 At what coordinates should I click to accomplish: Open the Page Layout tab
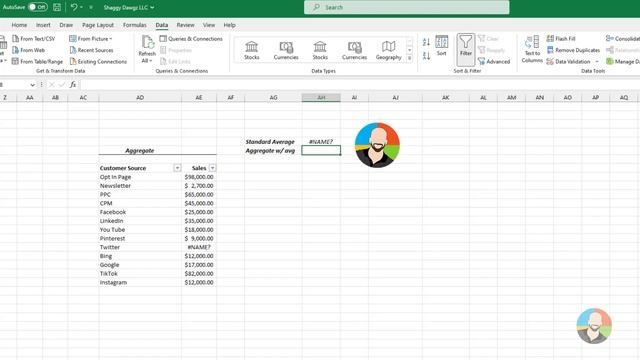(98, 25)
